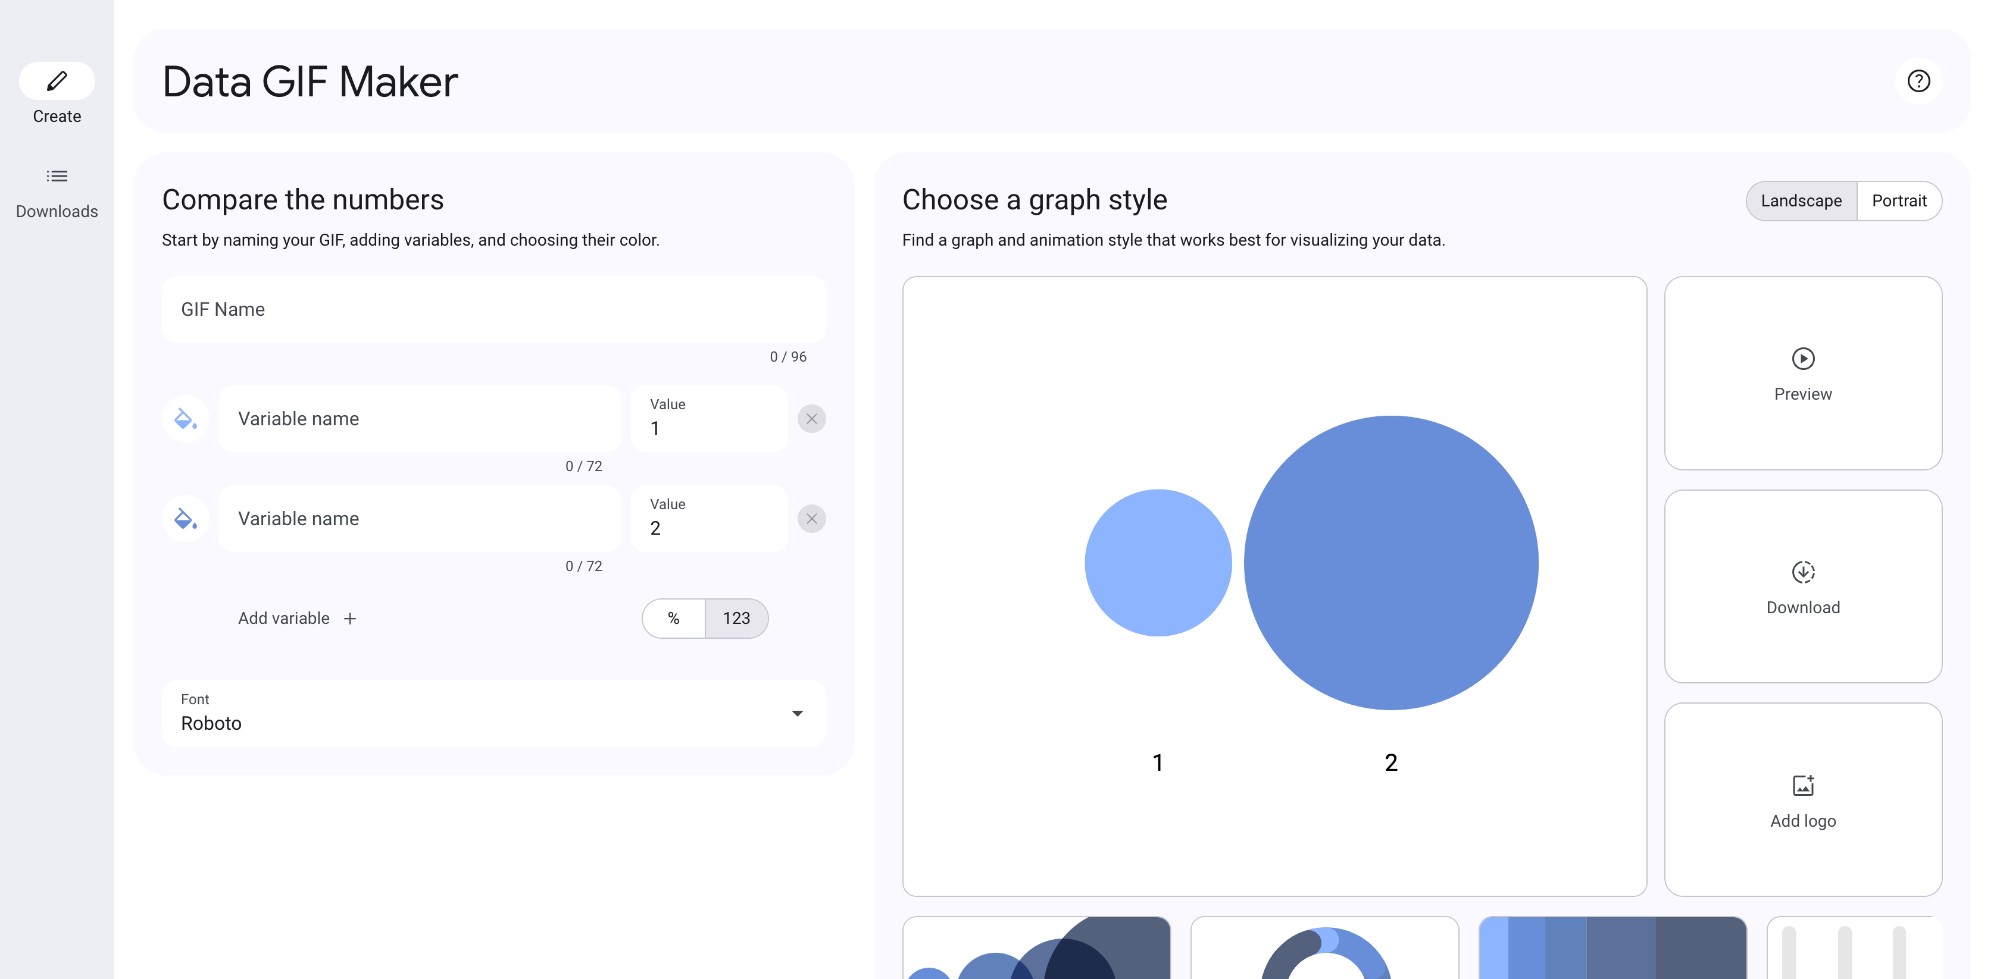Choose the stacked blue bar graph style thumbnail
The image size is (2000, 979).
[1613, 947]
